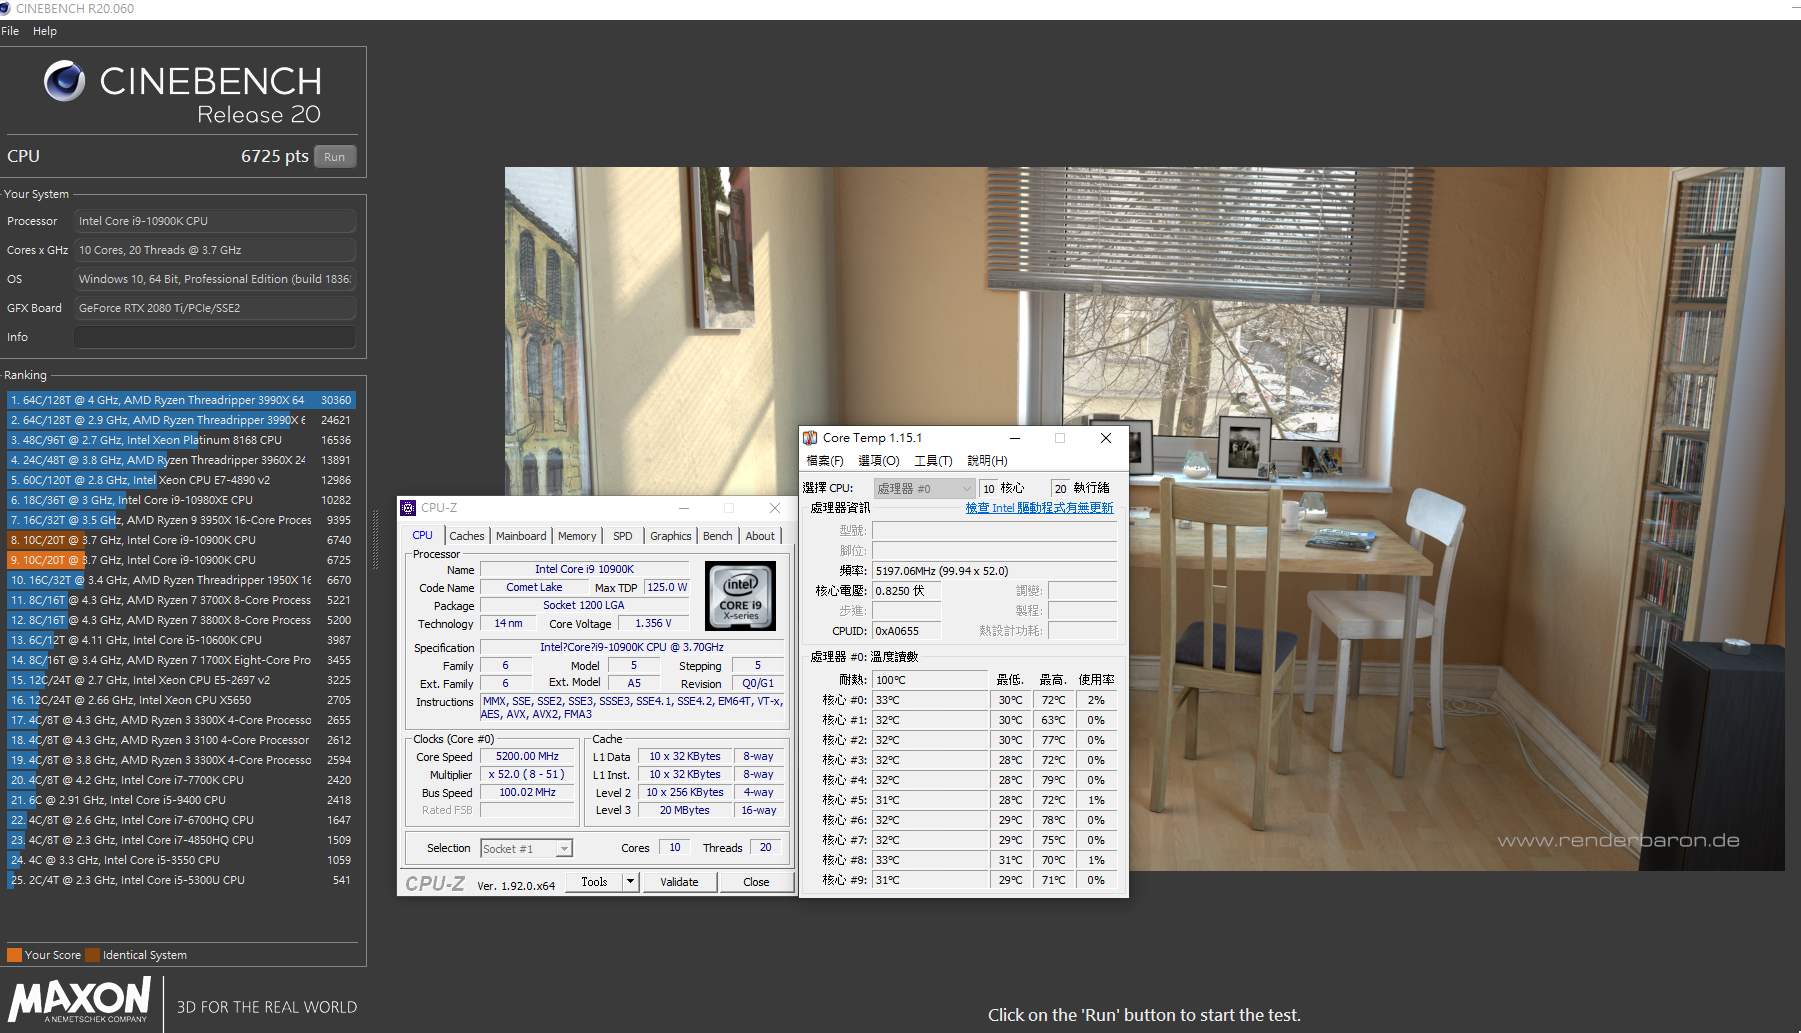Click the frequency value 5197.06MHz in Core Temp
Image resolution: width=1801 pixels, height=1033 pixels.
(994, 571)
